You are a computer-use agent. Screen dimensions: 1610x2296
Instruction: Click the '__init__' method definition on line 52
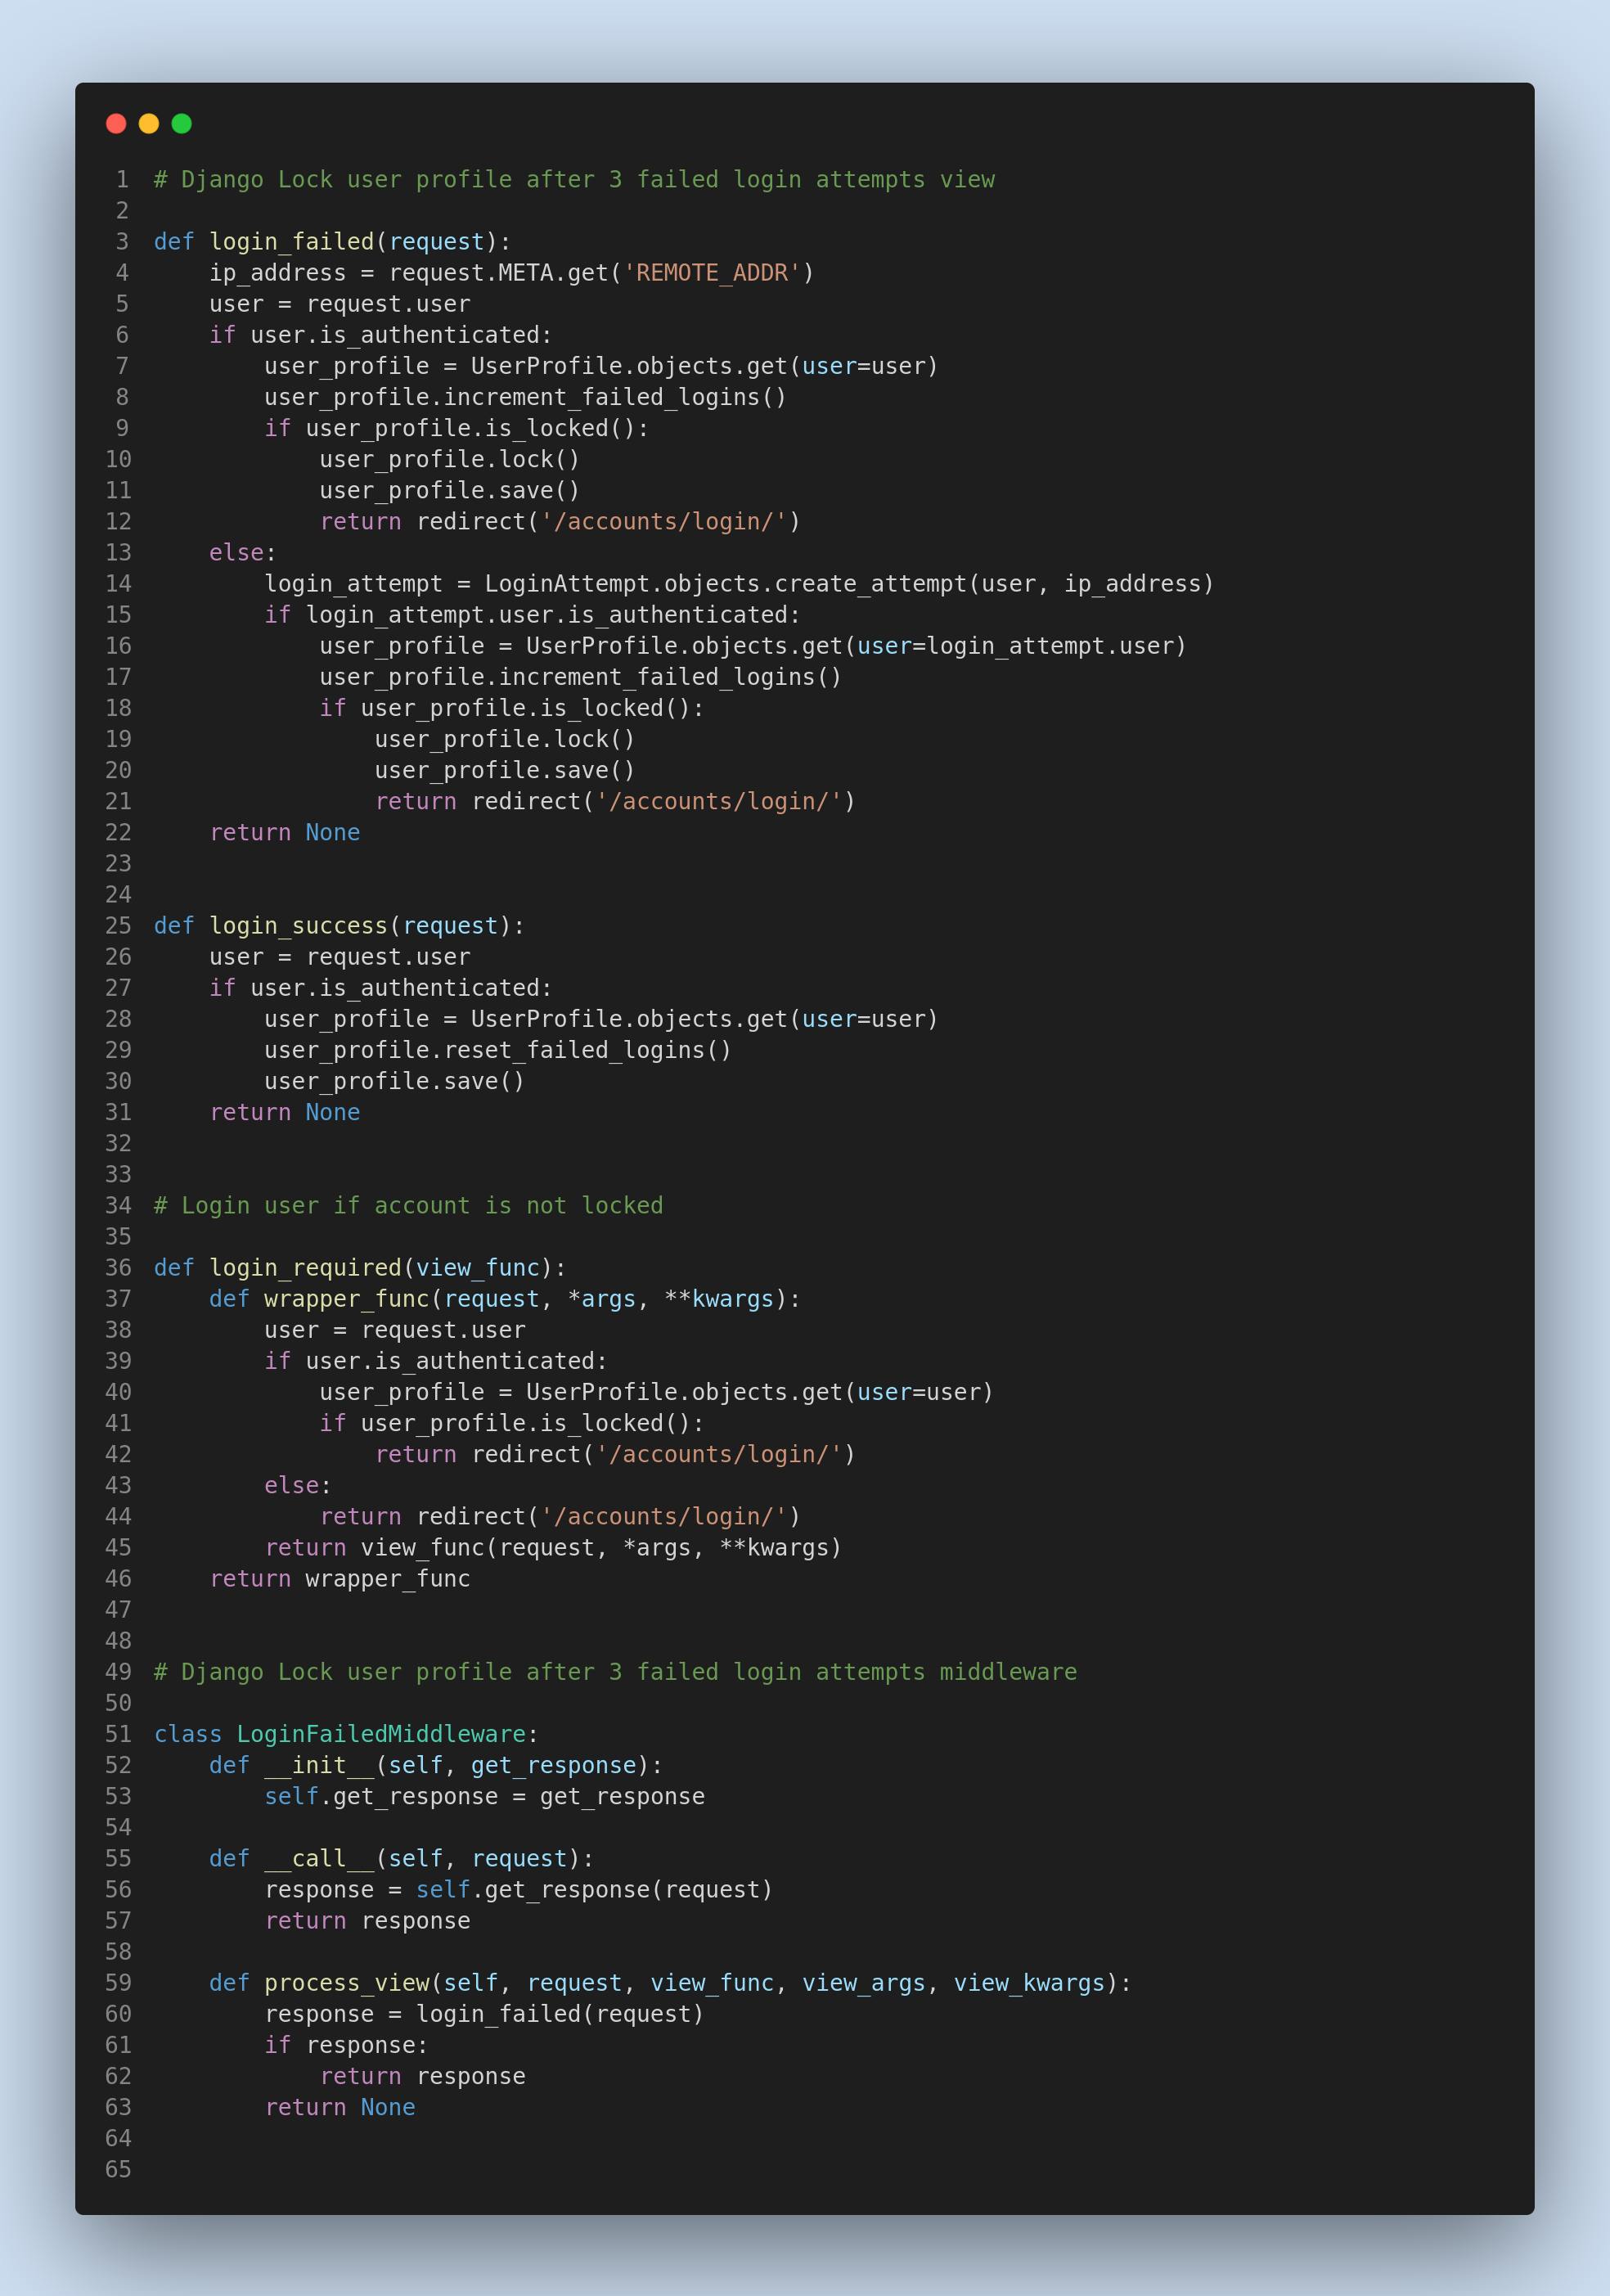click(x=436, y=1765)
